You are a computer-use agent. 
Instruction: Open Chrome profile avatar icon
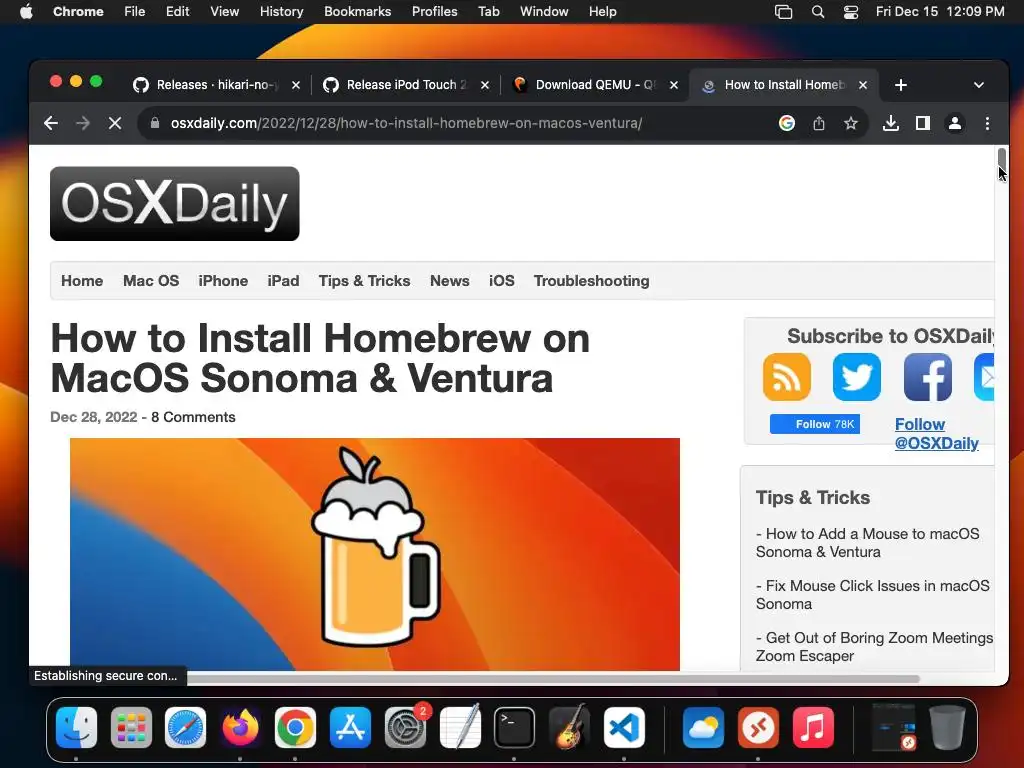tap(955, 123)
